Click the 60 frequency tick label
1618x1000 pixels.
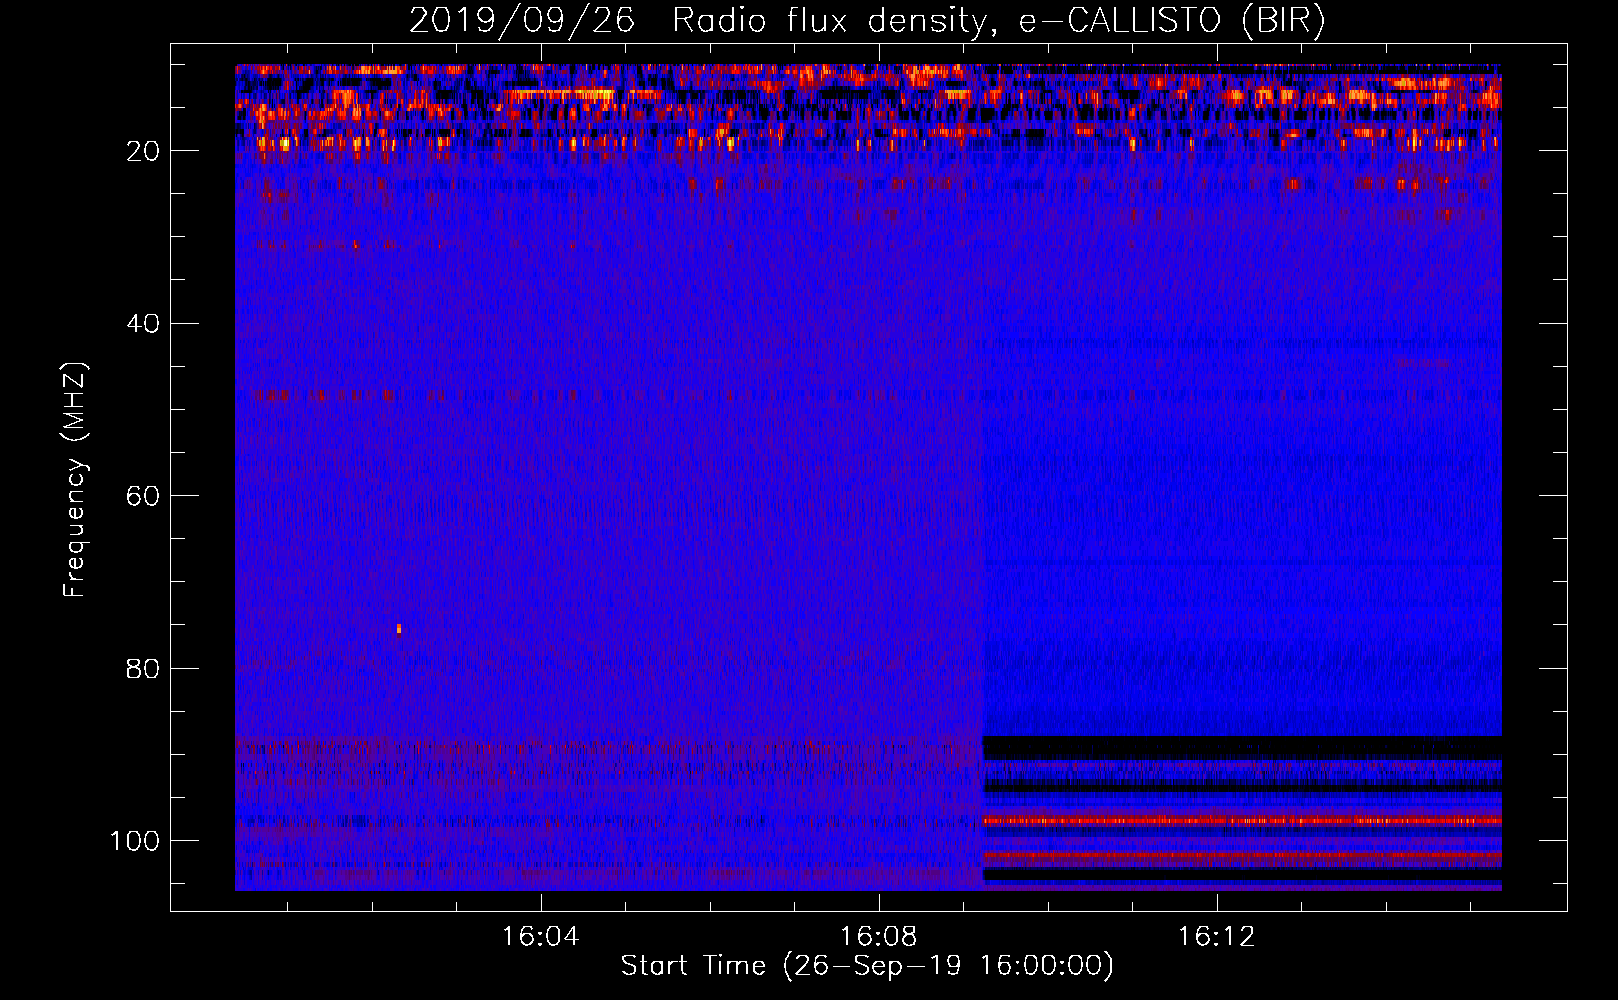(x=144, y=496)
